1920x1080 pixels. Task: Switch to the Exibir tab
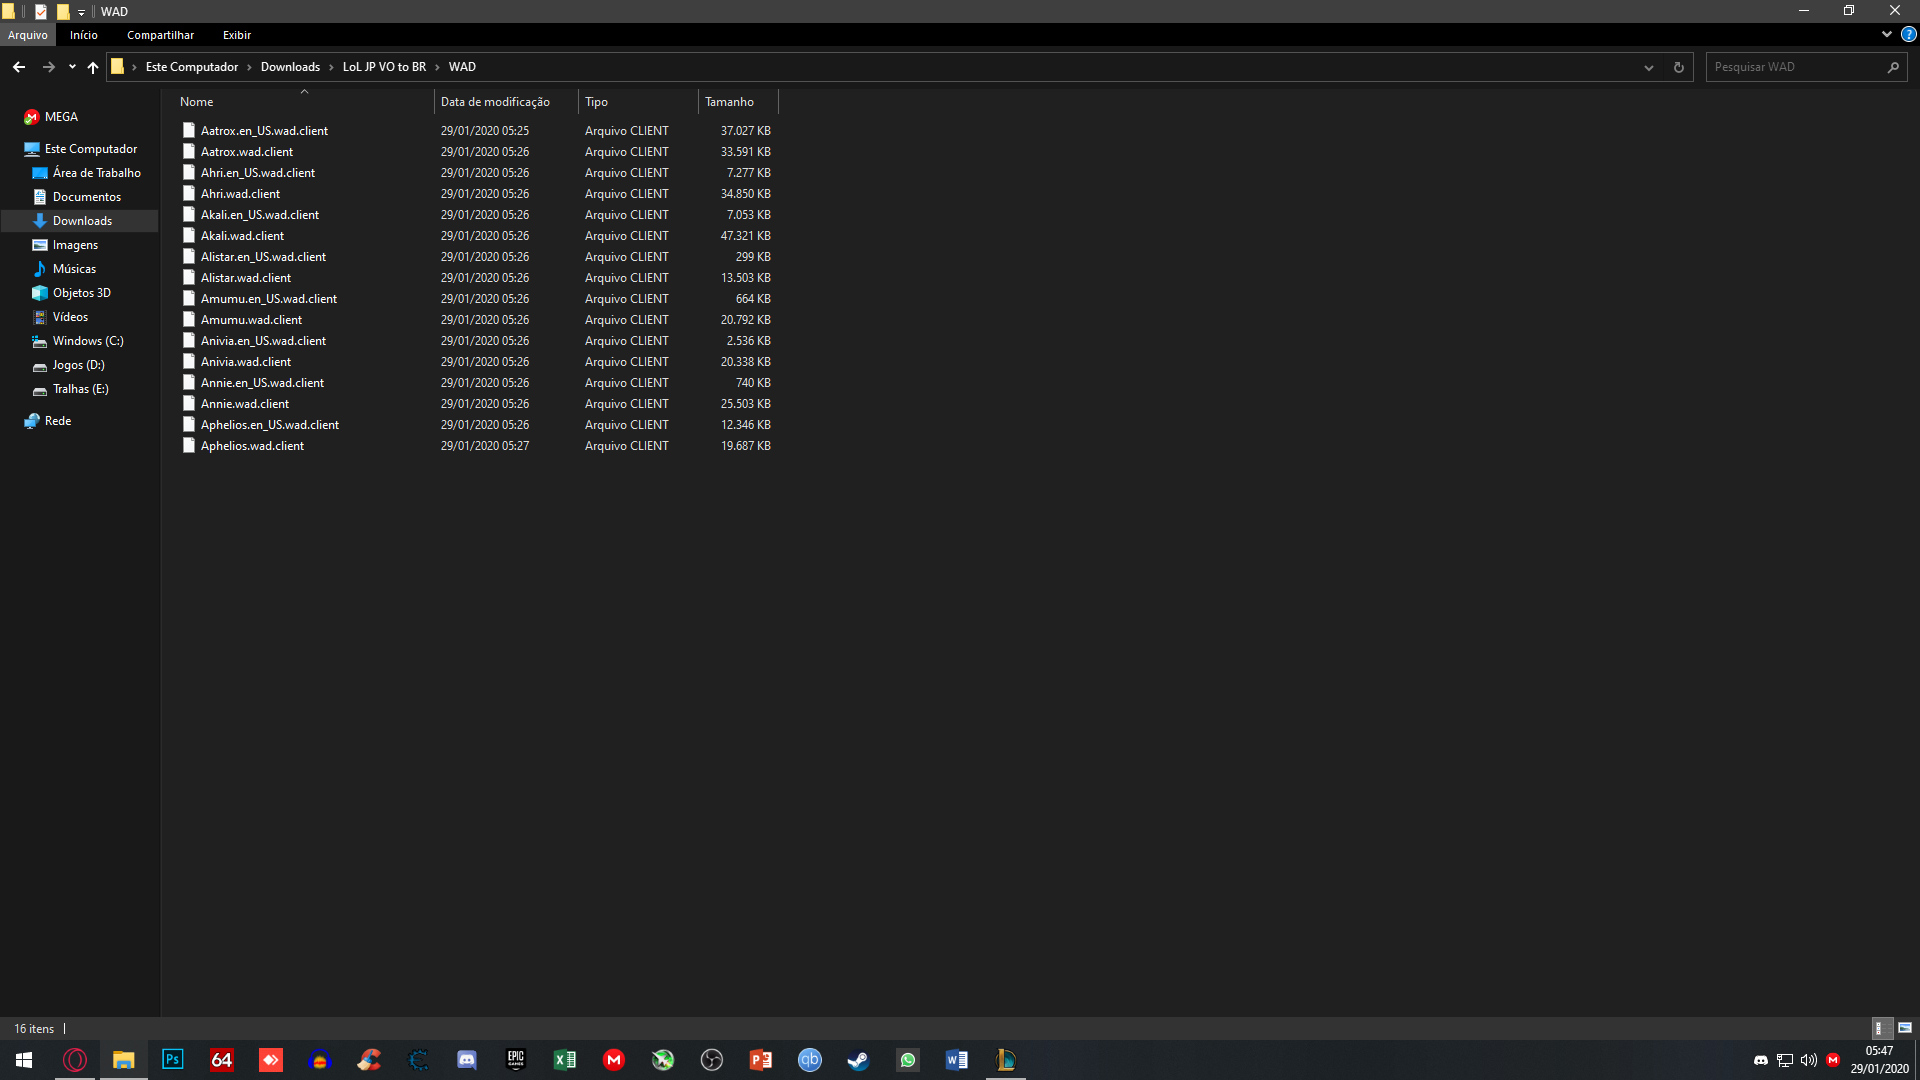click(236, 35)
